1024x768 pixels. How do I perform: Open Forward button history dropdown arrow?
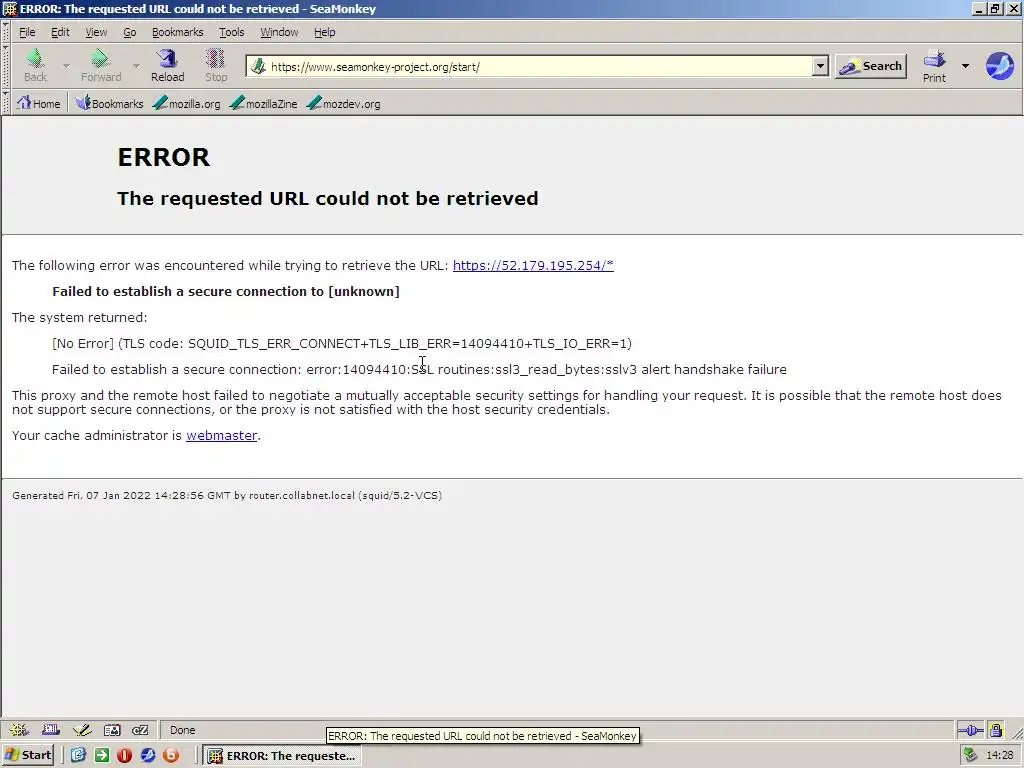(x=136, y=66)
